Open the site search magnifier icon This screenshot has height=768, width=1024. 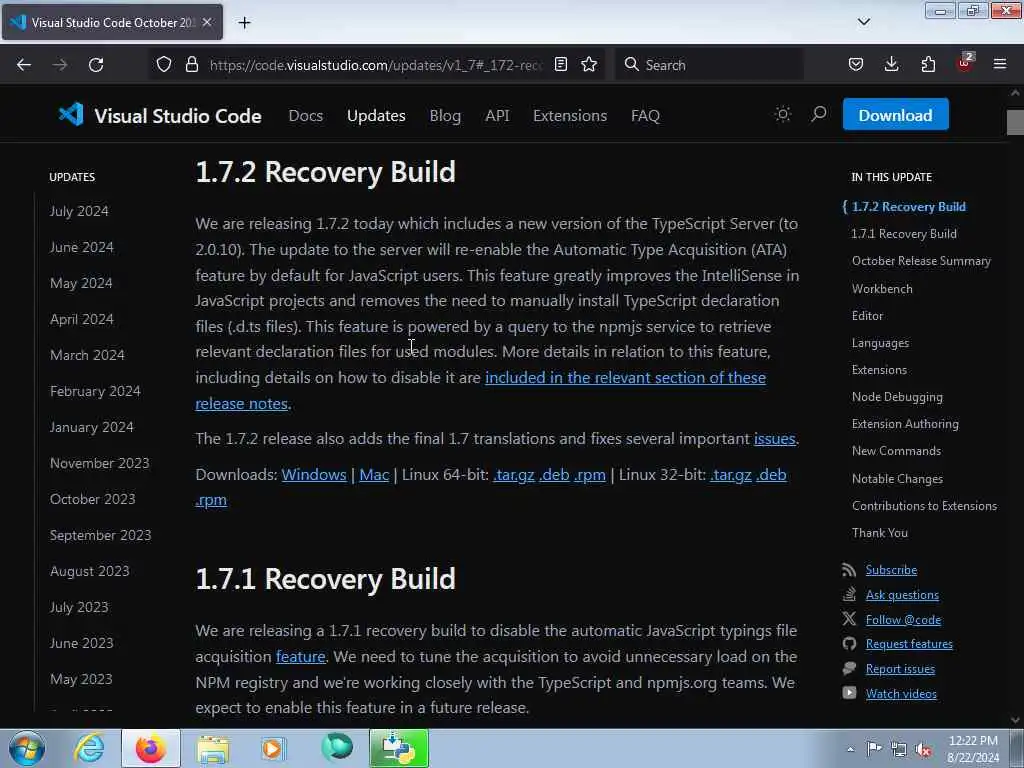(818, 115)
